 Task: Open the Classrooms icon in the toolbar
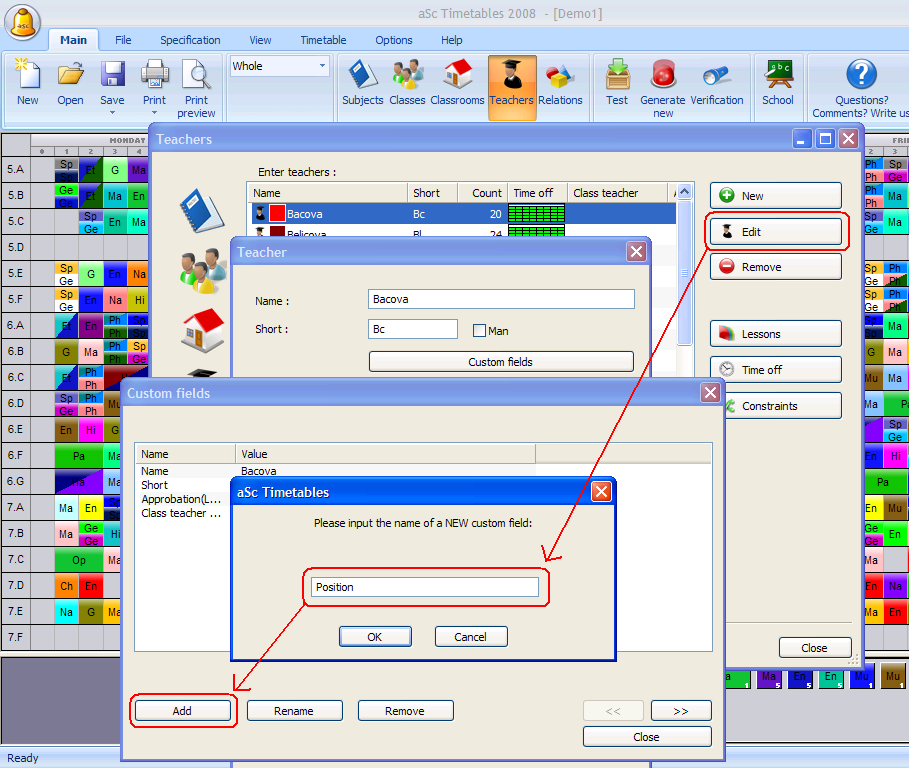click(457, 76)
